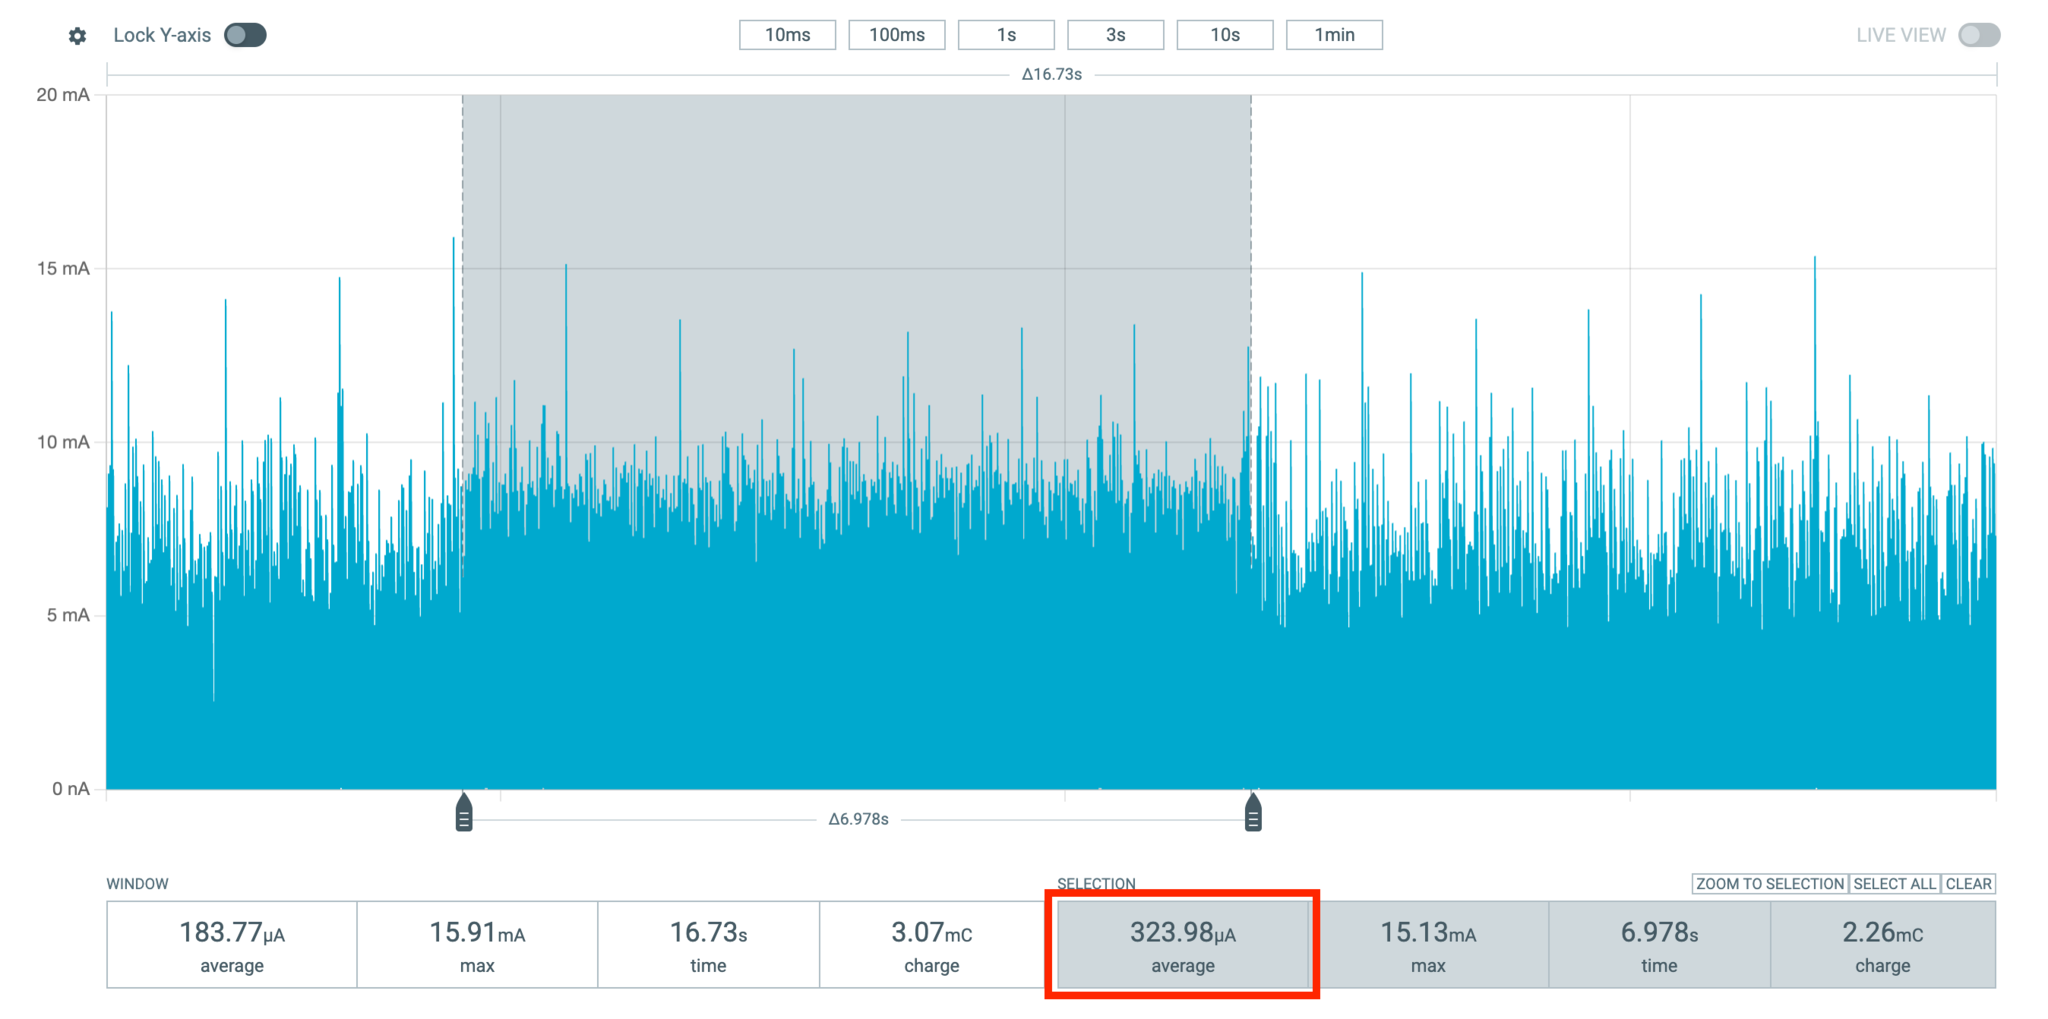Switch to the 10s time window
This screenshot has height=1019, width=2048.
pos(1224,35)
